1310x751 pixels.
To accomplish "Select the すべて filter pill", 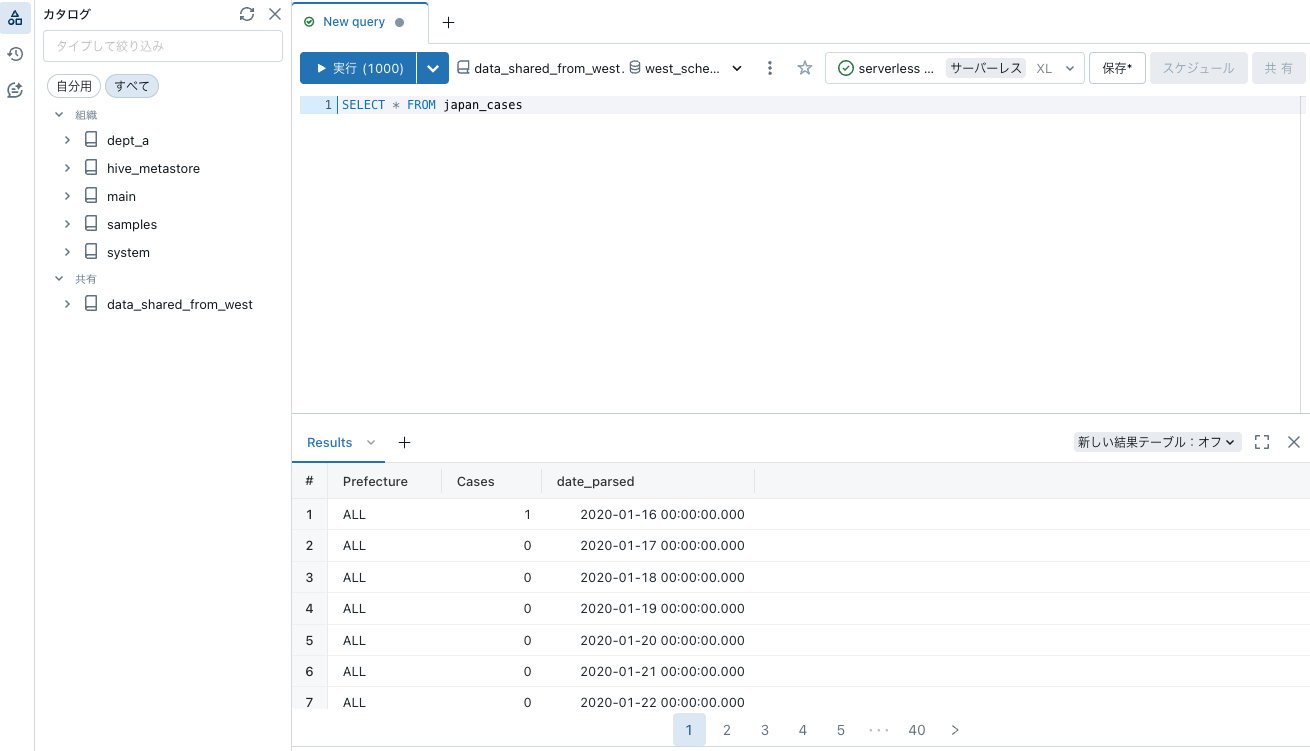I will [x=131, y=86].
